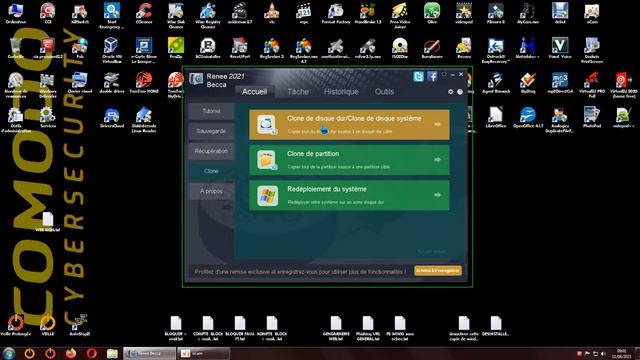640x360 pixels.
Task: Select the Clone de partition option
Action: pos(349,160)
